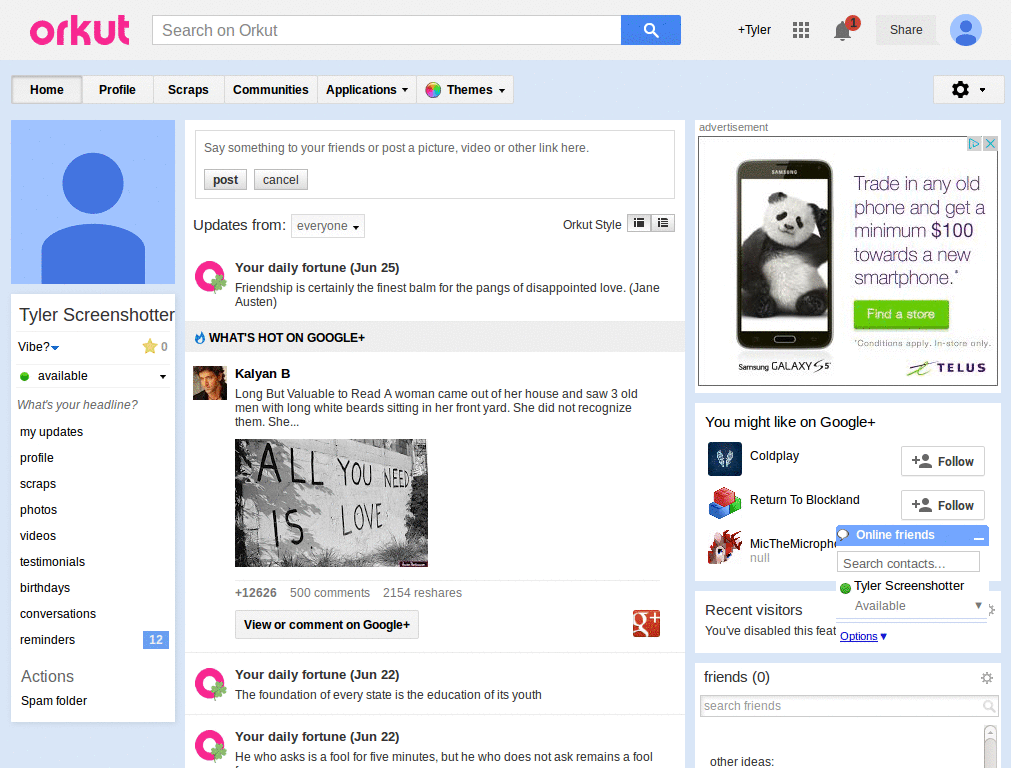Click Tyler Screenshotter in chat list
This screenshot has width=1024, height=768.
pos(908,586)
